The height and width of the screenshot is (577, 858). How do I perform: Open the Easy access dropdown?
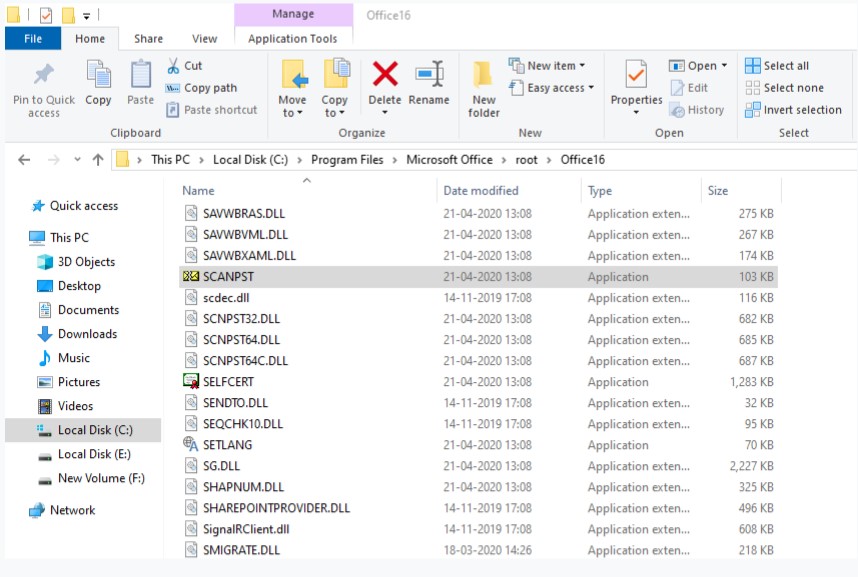[551, 88]
